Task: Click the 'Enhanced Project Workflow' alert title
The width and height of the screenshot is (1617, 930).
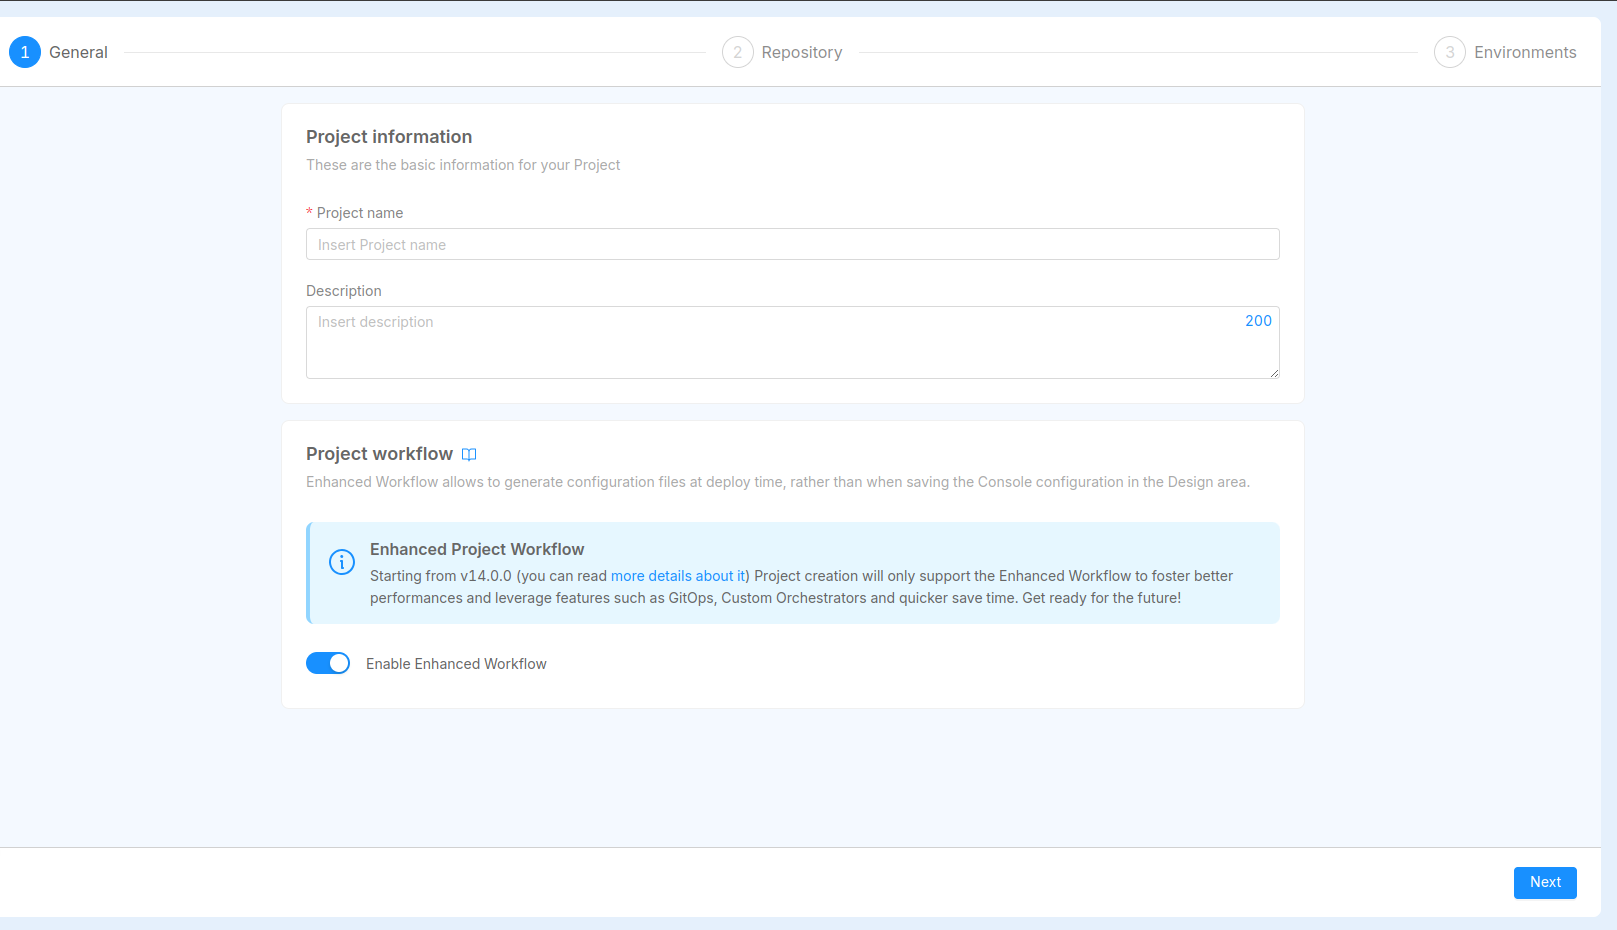Action: [477, 549]
